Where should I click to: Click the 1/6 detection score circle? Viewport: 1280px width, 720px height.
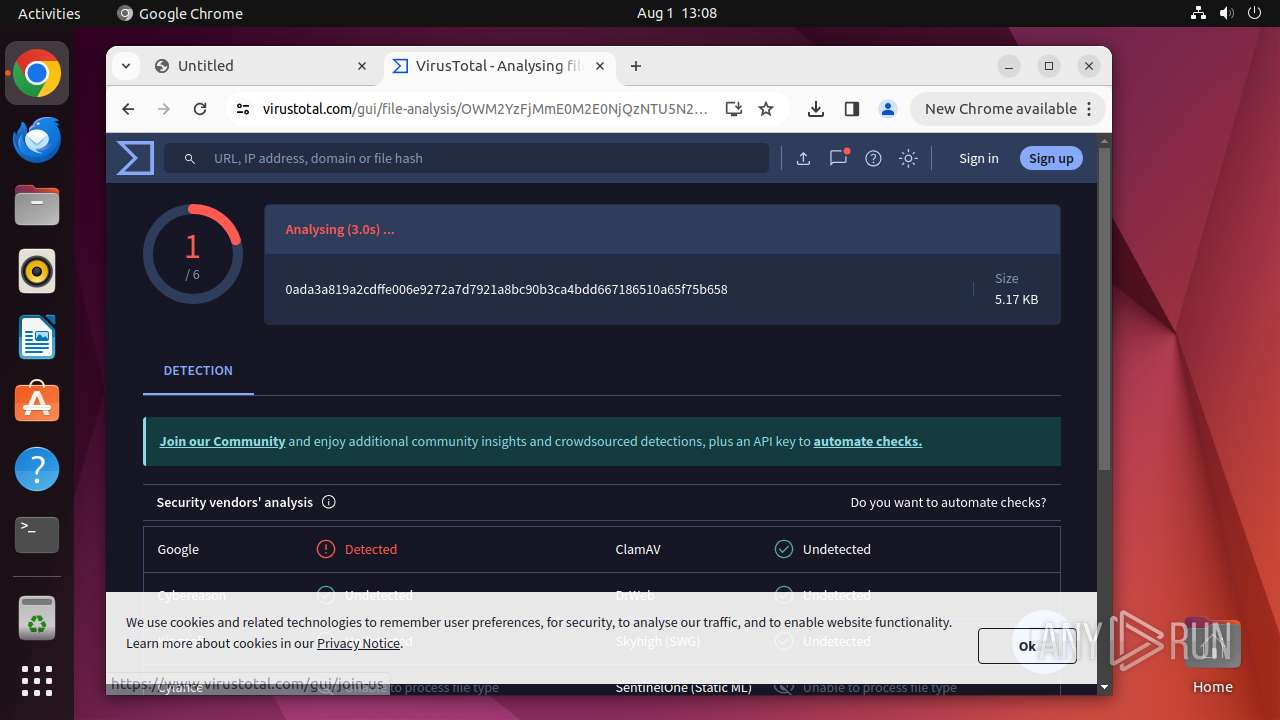pyautogui.click(x=193, y=254)
